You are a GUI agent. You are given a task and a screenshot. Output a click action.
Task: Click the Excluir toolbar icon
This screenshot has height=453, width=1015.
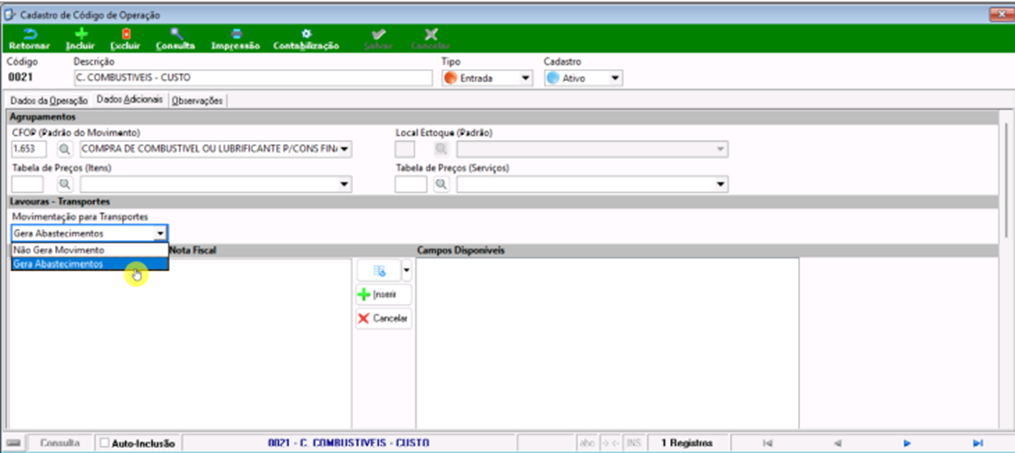pos(126,34)
